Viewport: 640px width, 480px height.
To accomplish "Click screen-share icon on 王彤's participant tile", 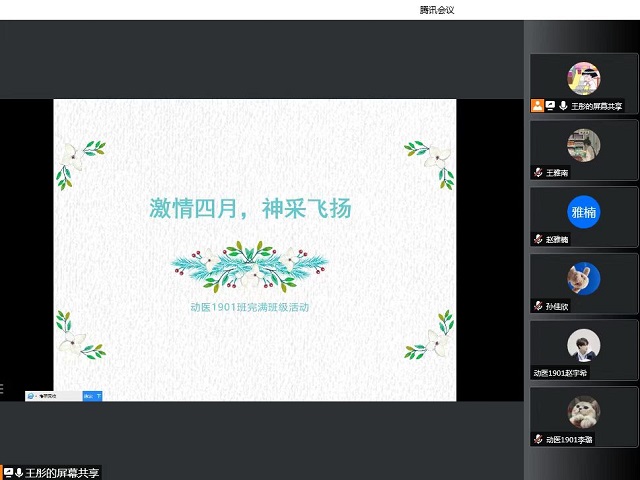I will [551, 106].
